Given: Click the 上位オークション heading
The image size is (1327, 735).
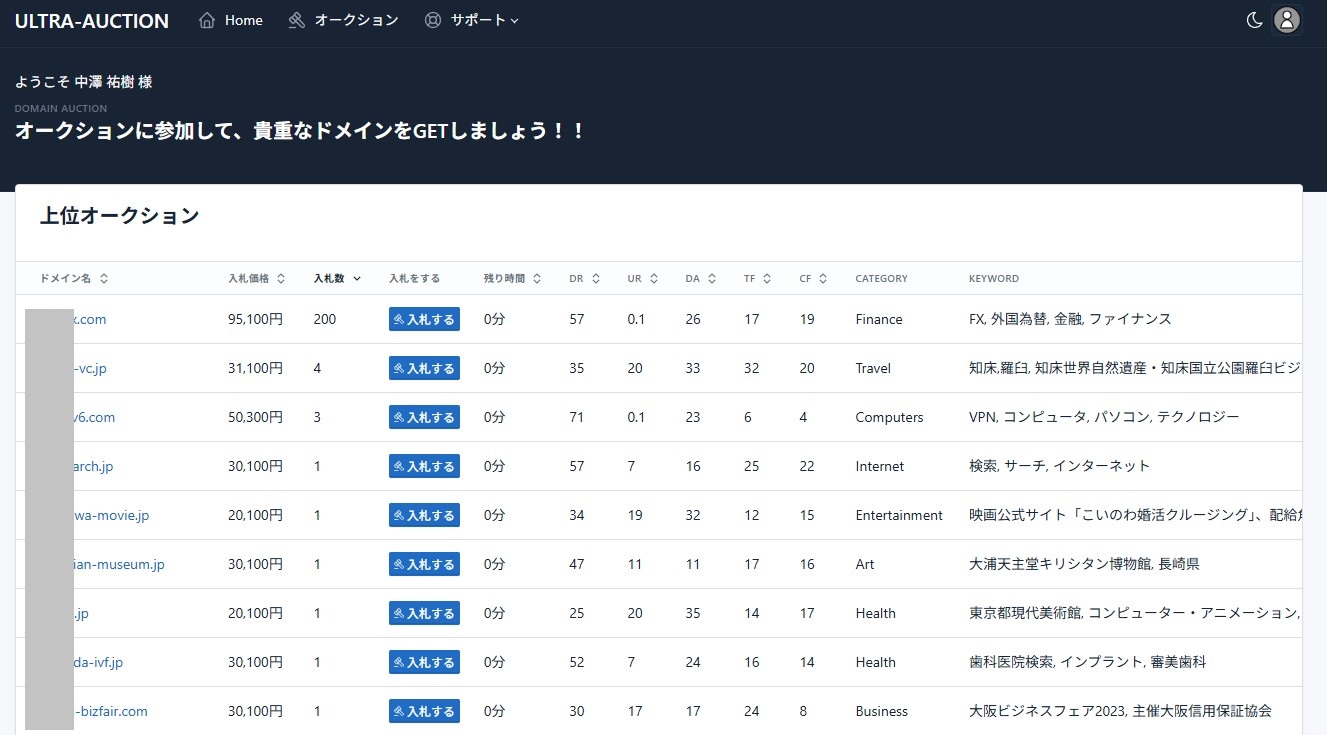Looking at the screenshot, I should [x=119, y=215].
